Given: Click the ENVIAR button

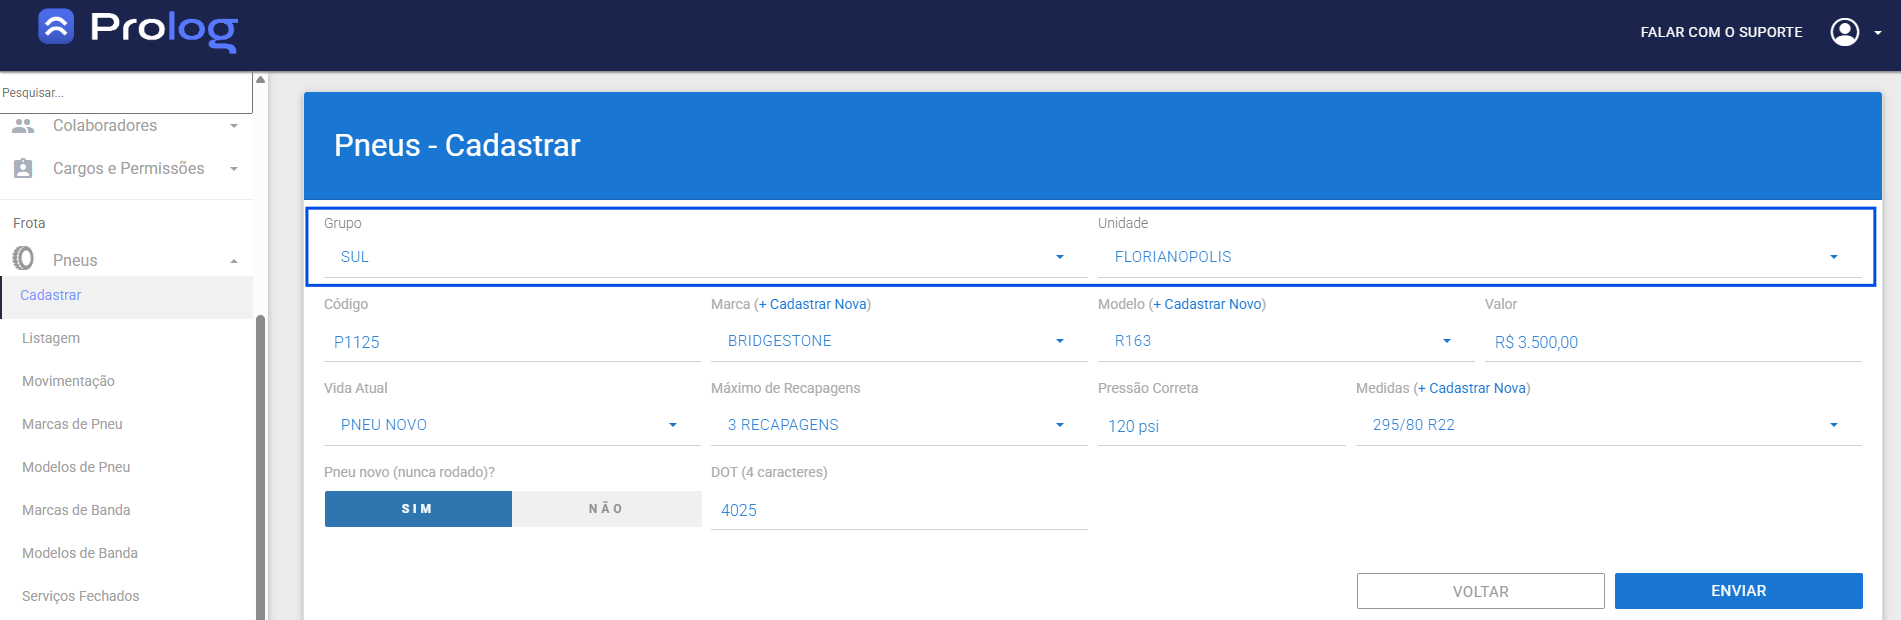Looking at the screenshot, I should [x=1738, y=591].
